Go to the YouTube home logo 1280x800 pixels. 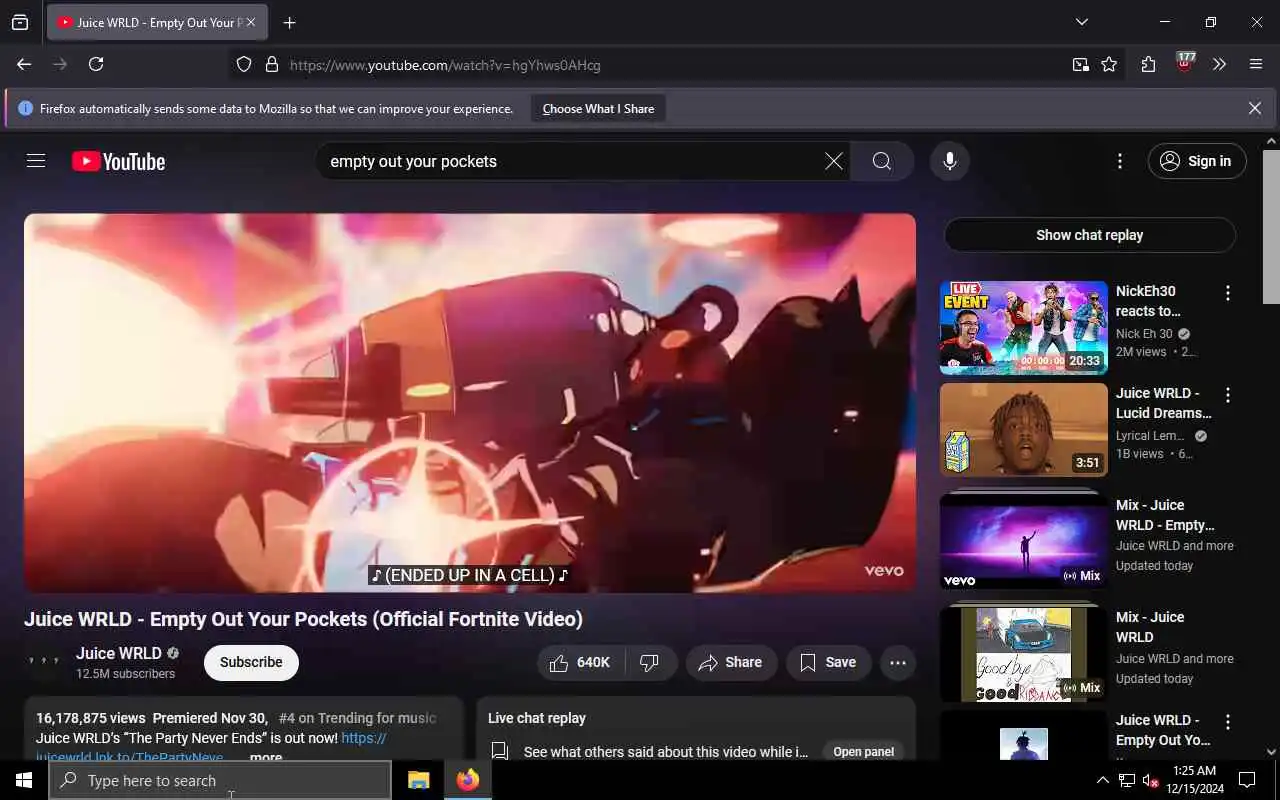118,161
